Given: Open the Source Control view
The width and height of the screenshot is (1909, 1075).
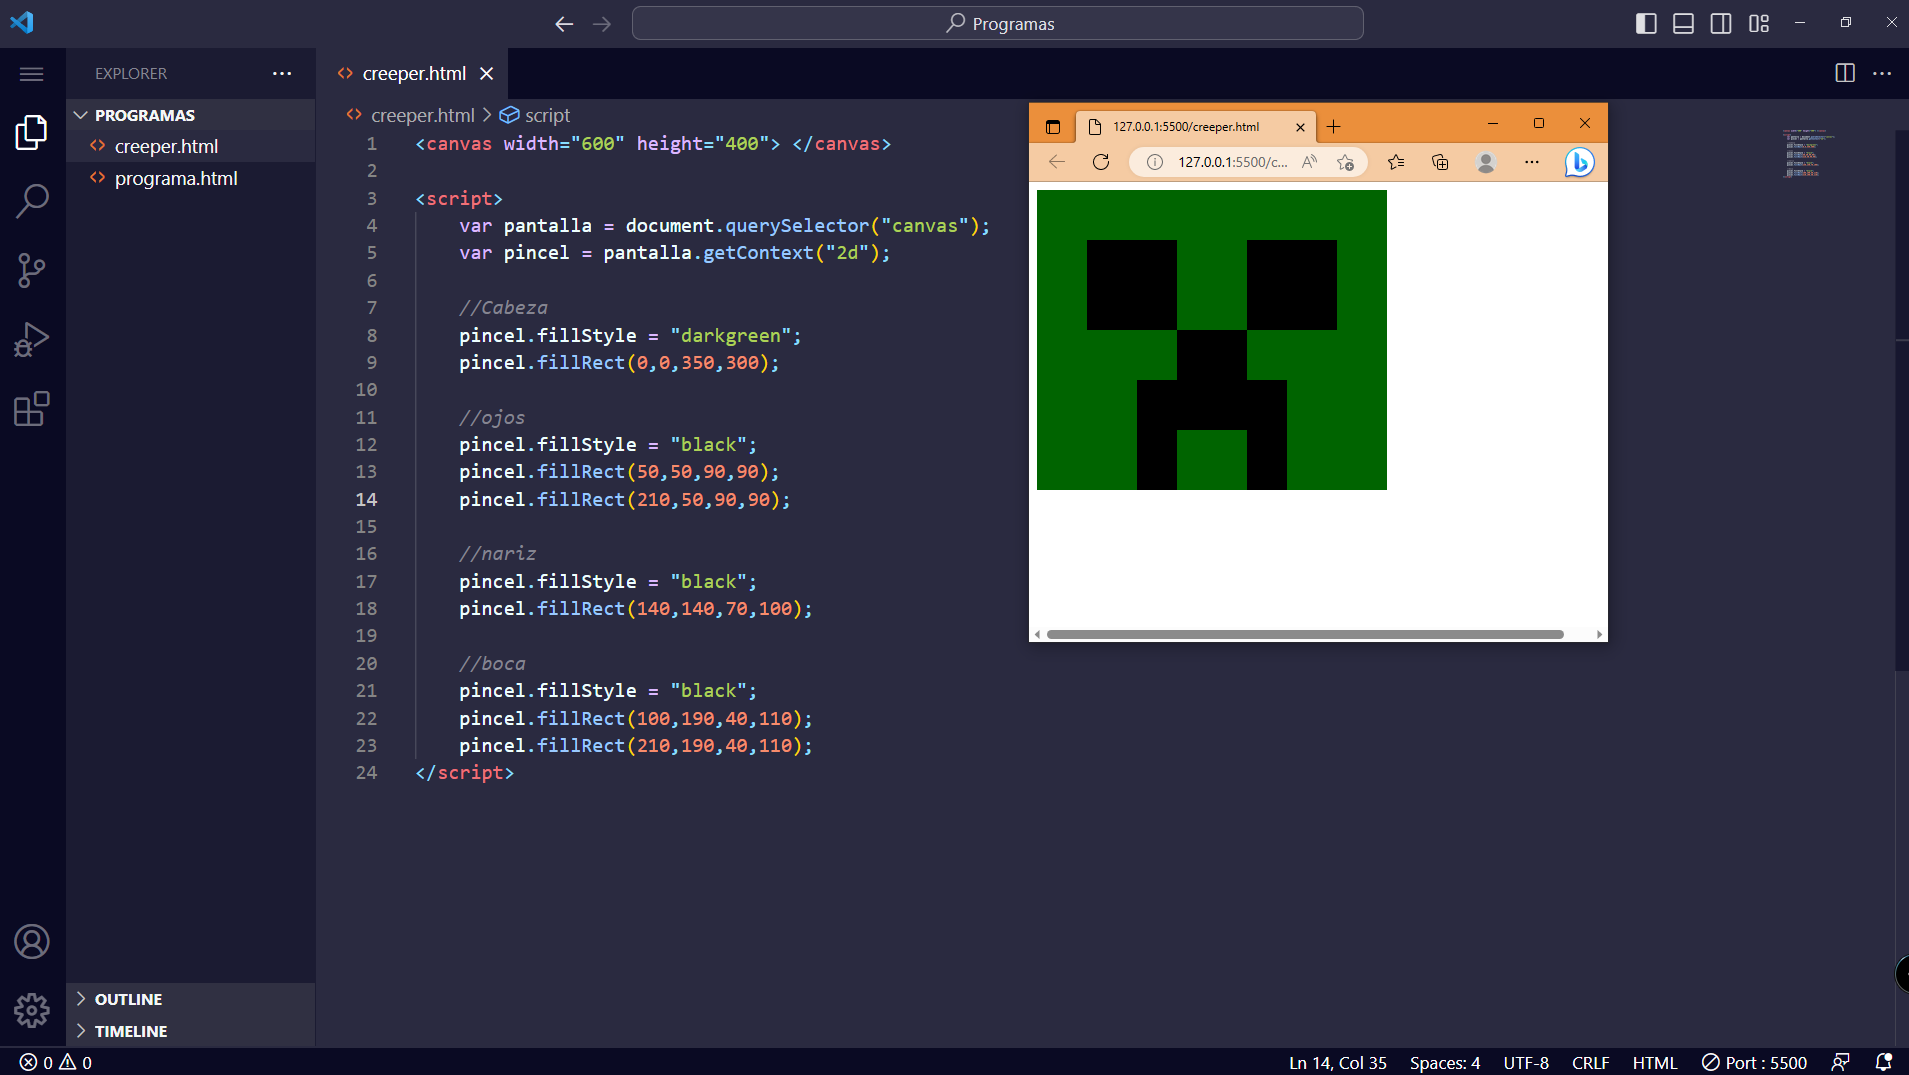Looking at the screenshot, I should point(32,270).
